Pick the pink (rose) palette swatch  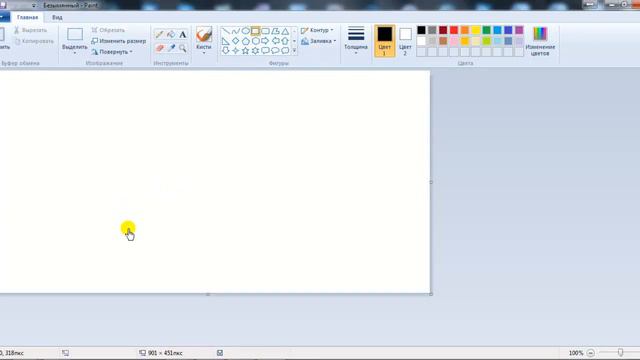(454, 41)
